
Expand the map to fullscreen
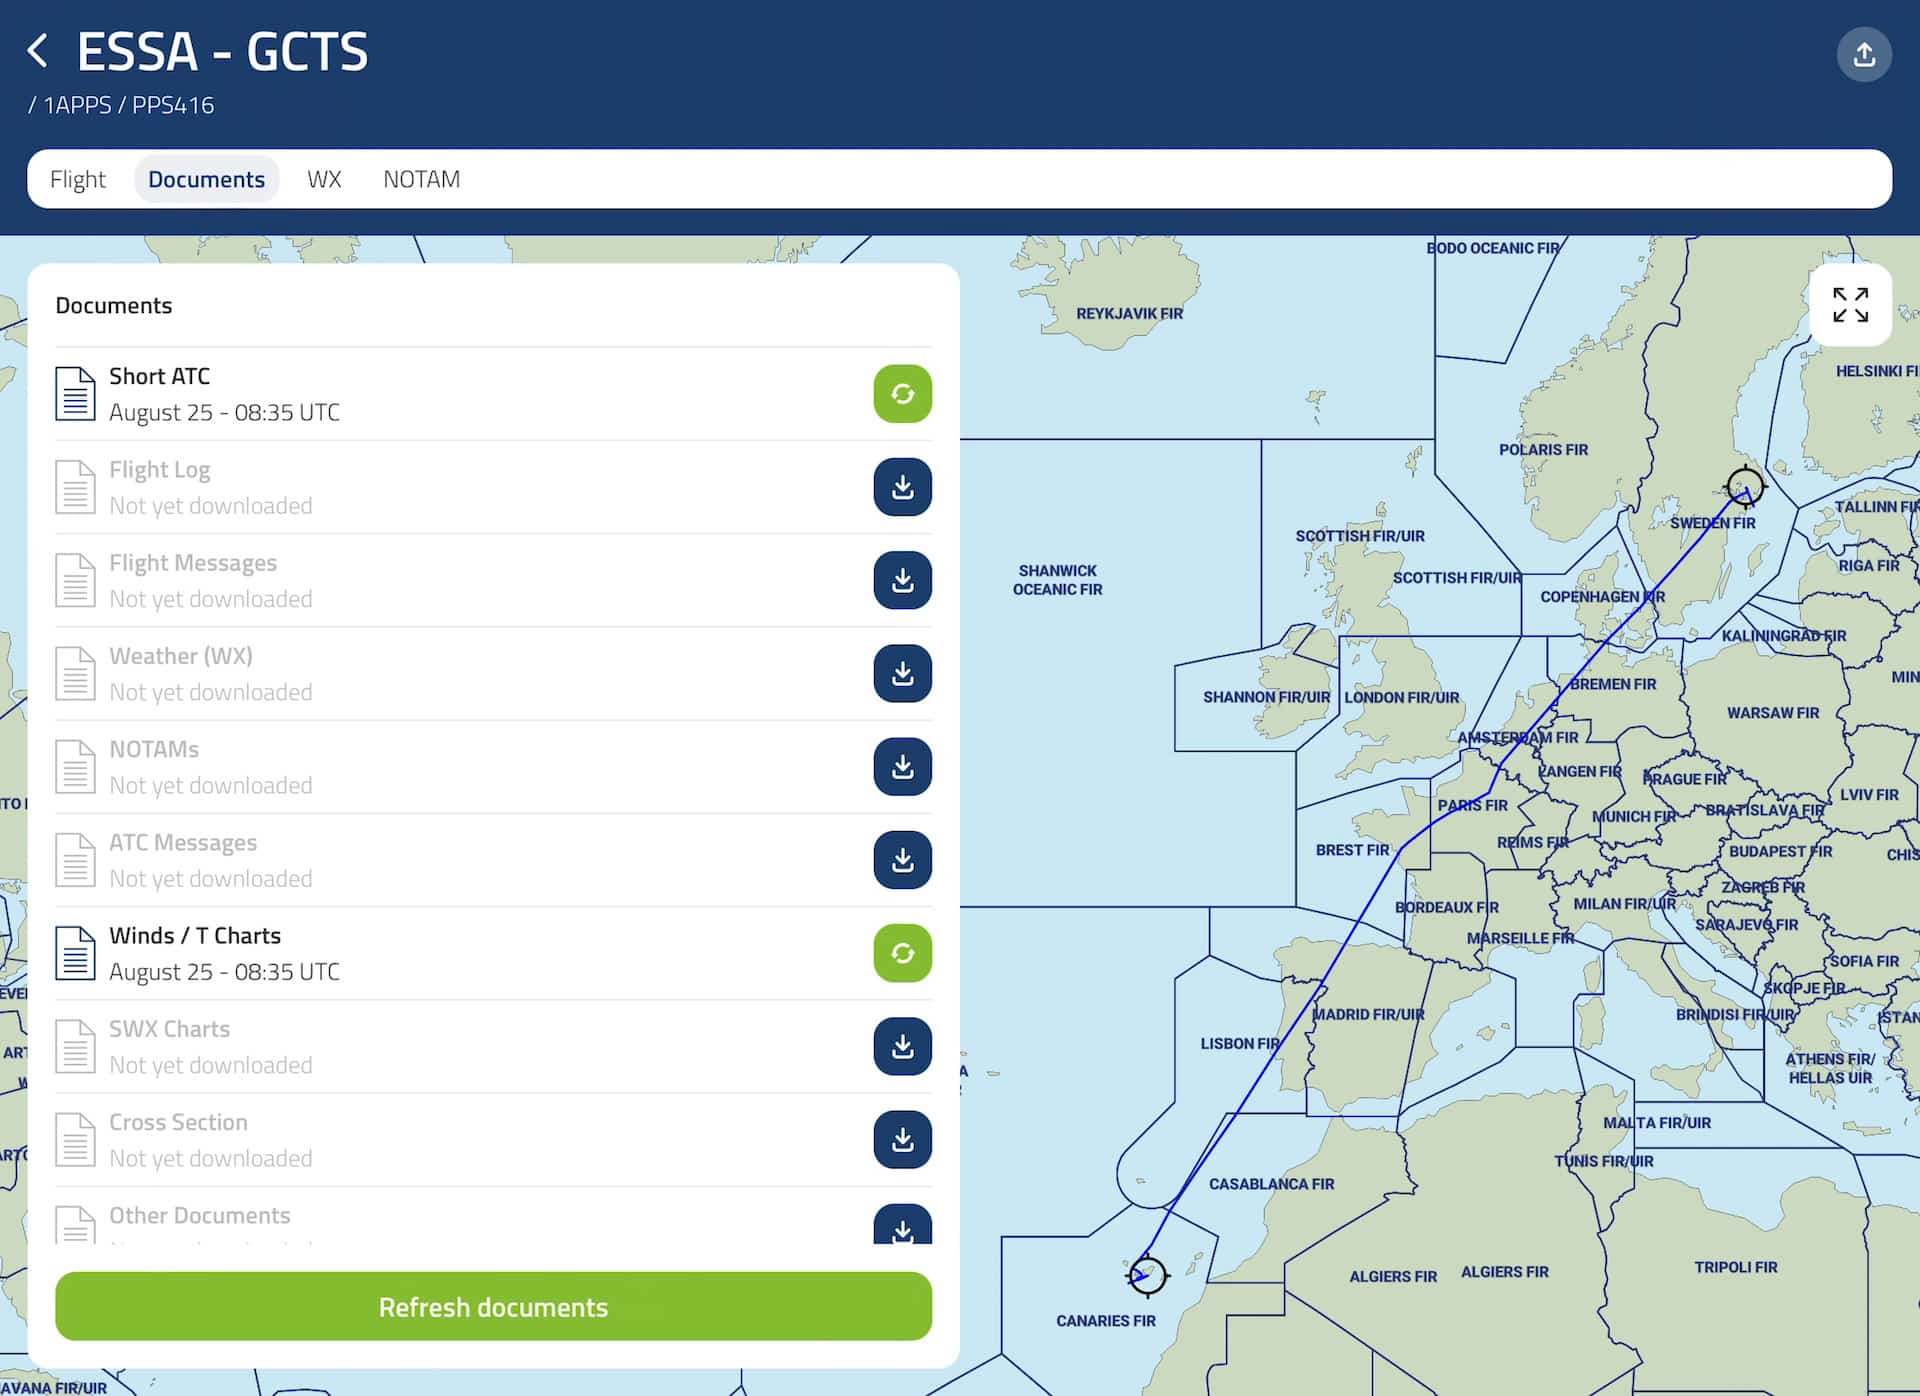coord(1850,305)
